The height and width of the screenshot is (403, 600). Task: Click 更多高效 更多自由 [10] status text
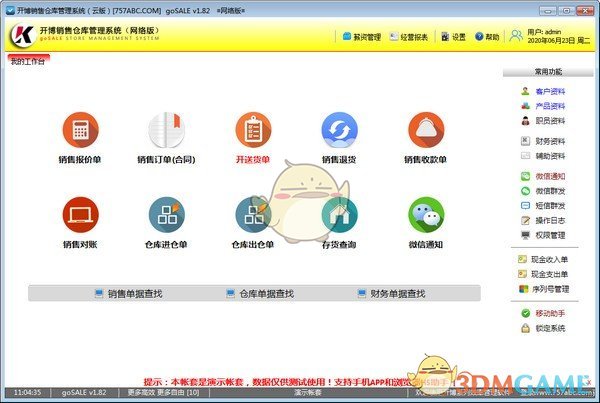(x=163, y=392)
